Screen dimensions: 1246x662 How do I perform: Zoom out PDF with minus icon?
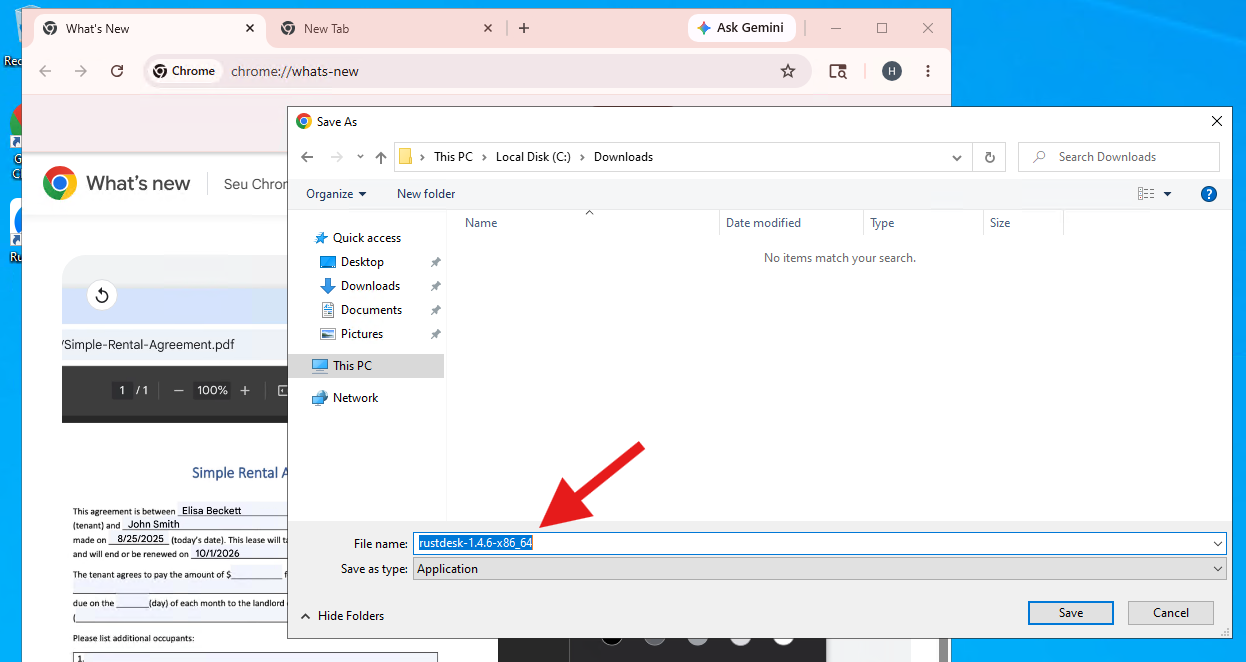[x=179, y=391]
